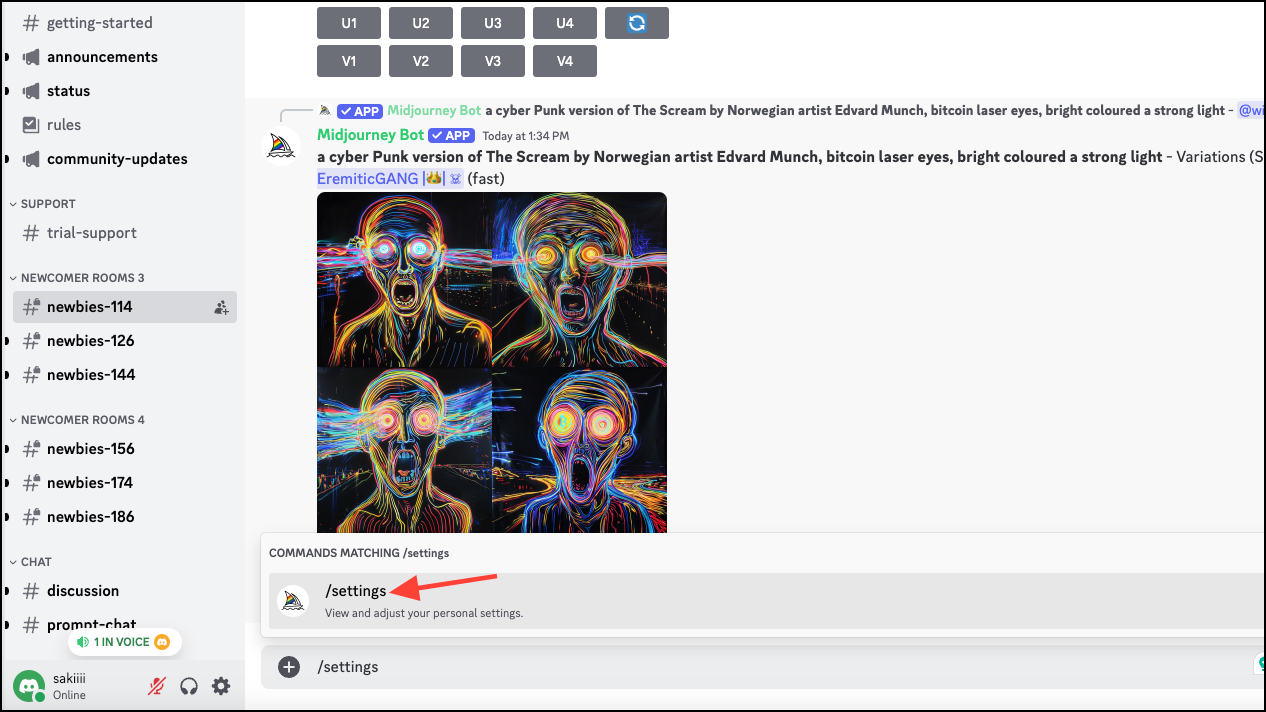The image size is (1266, 712).
Task: Click the U1 upscale button
Action: pos(349,23)
